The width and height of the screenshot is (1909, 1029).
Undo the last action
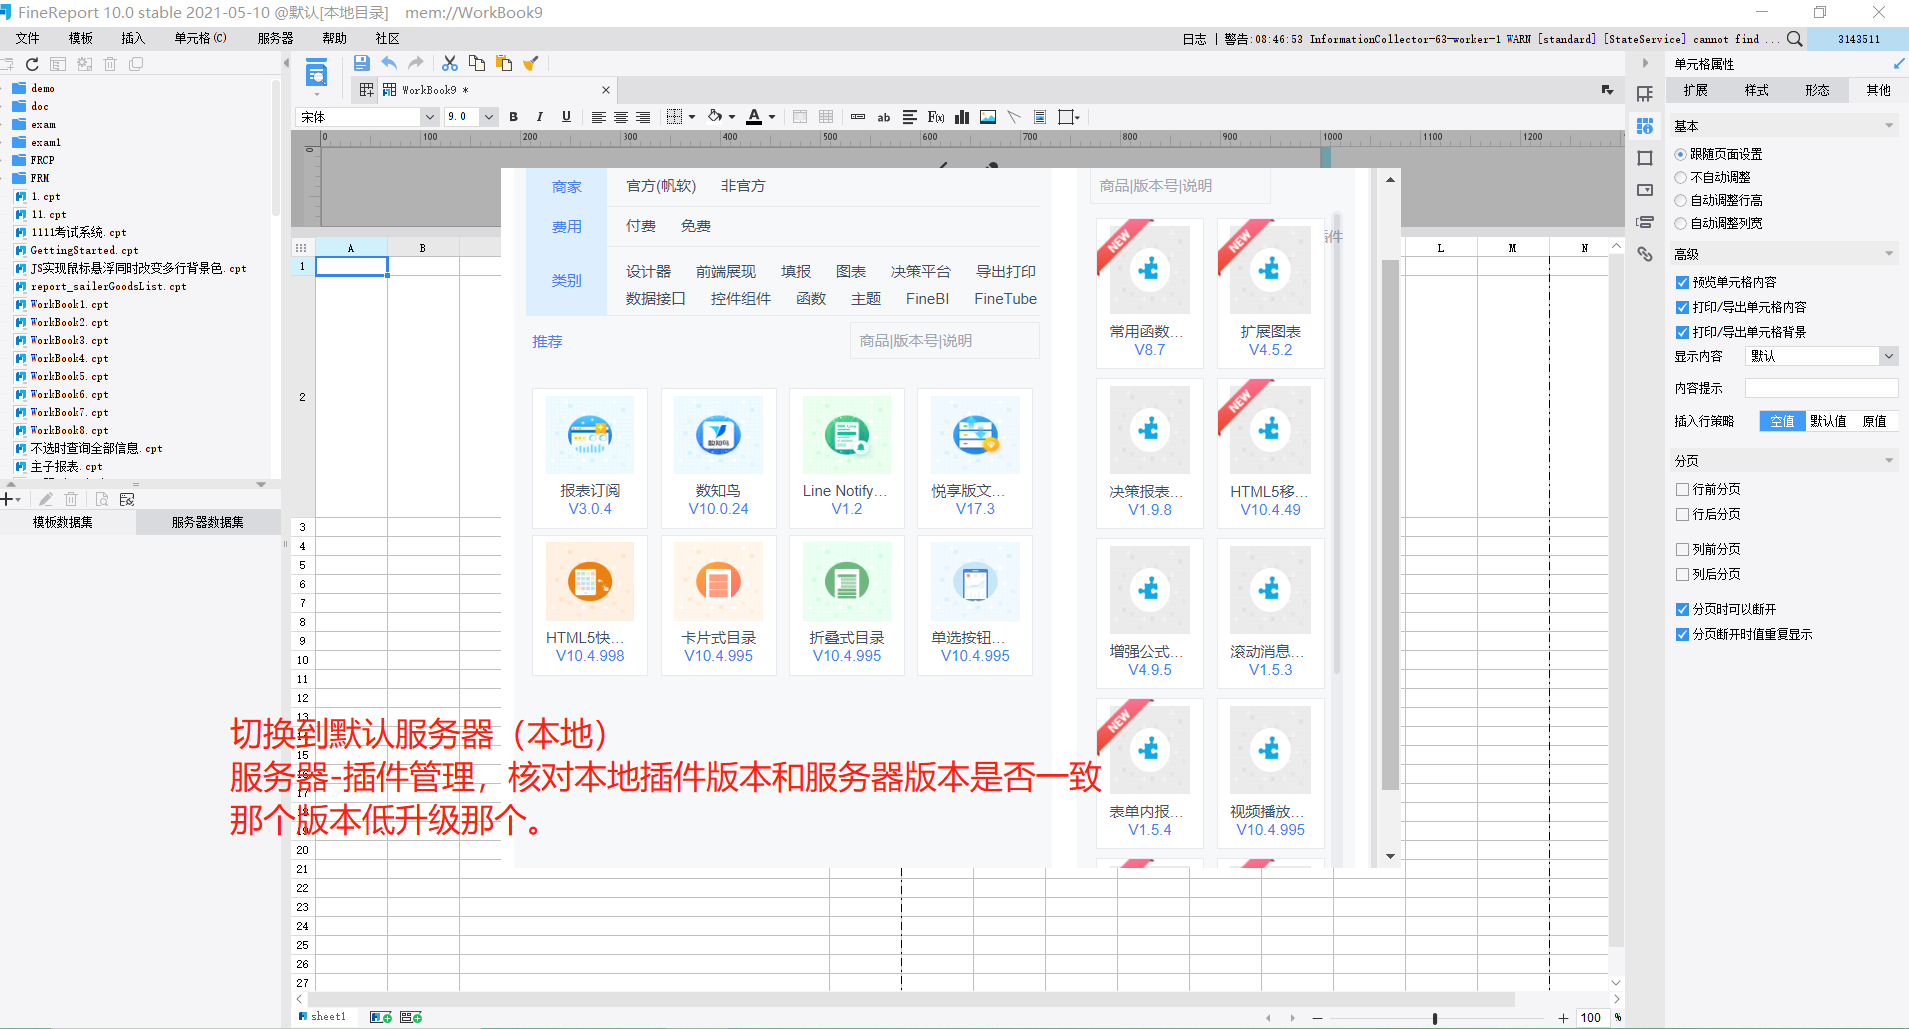pyautogui.click(x=389, y=63)
